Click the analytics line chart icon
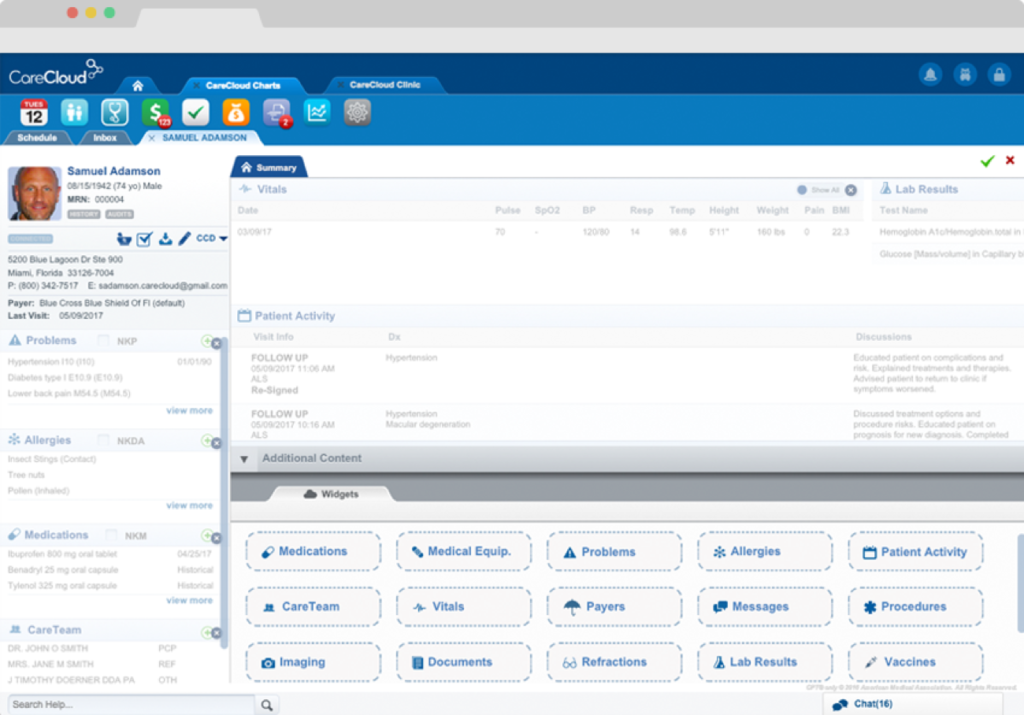This screenshot has width=1024, height=715. (x=317, y=112)
